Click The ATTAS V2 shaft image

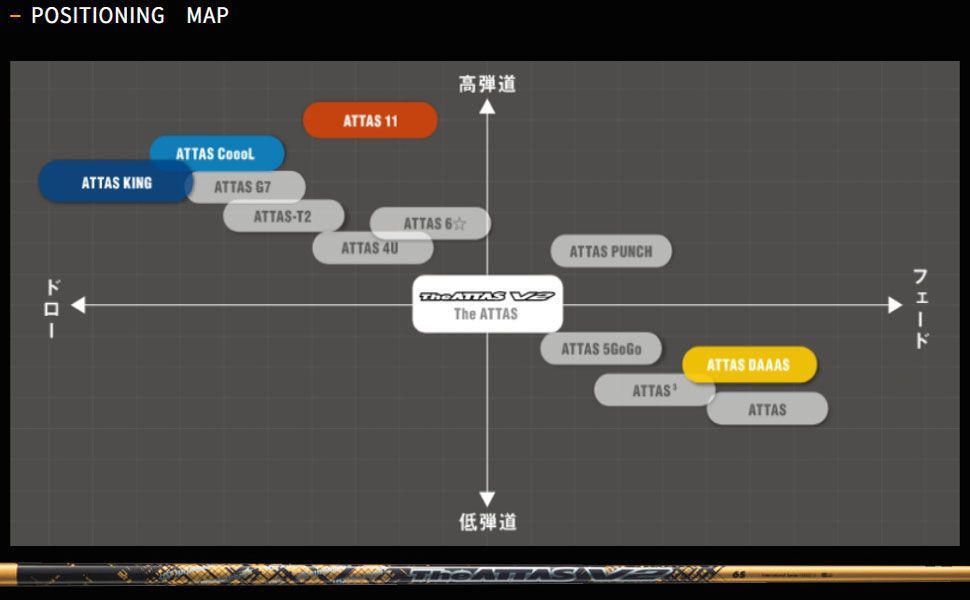click(x=485, y=573)
